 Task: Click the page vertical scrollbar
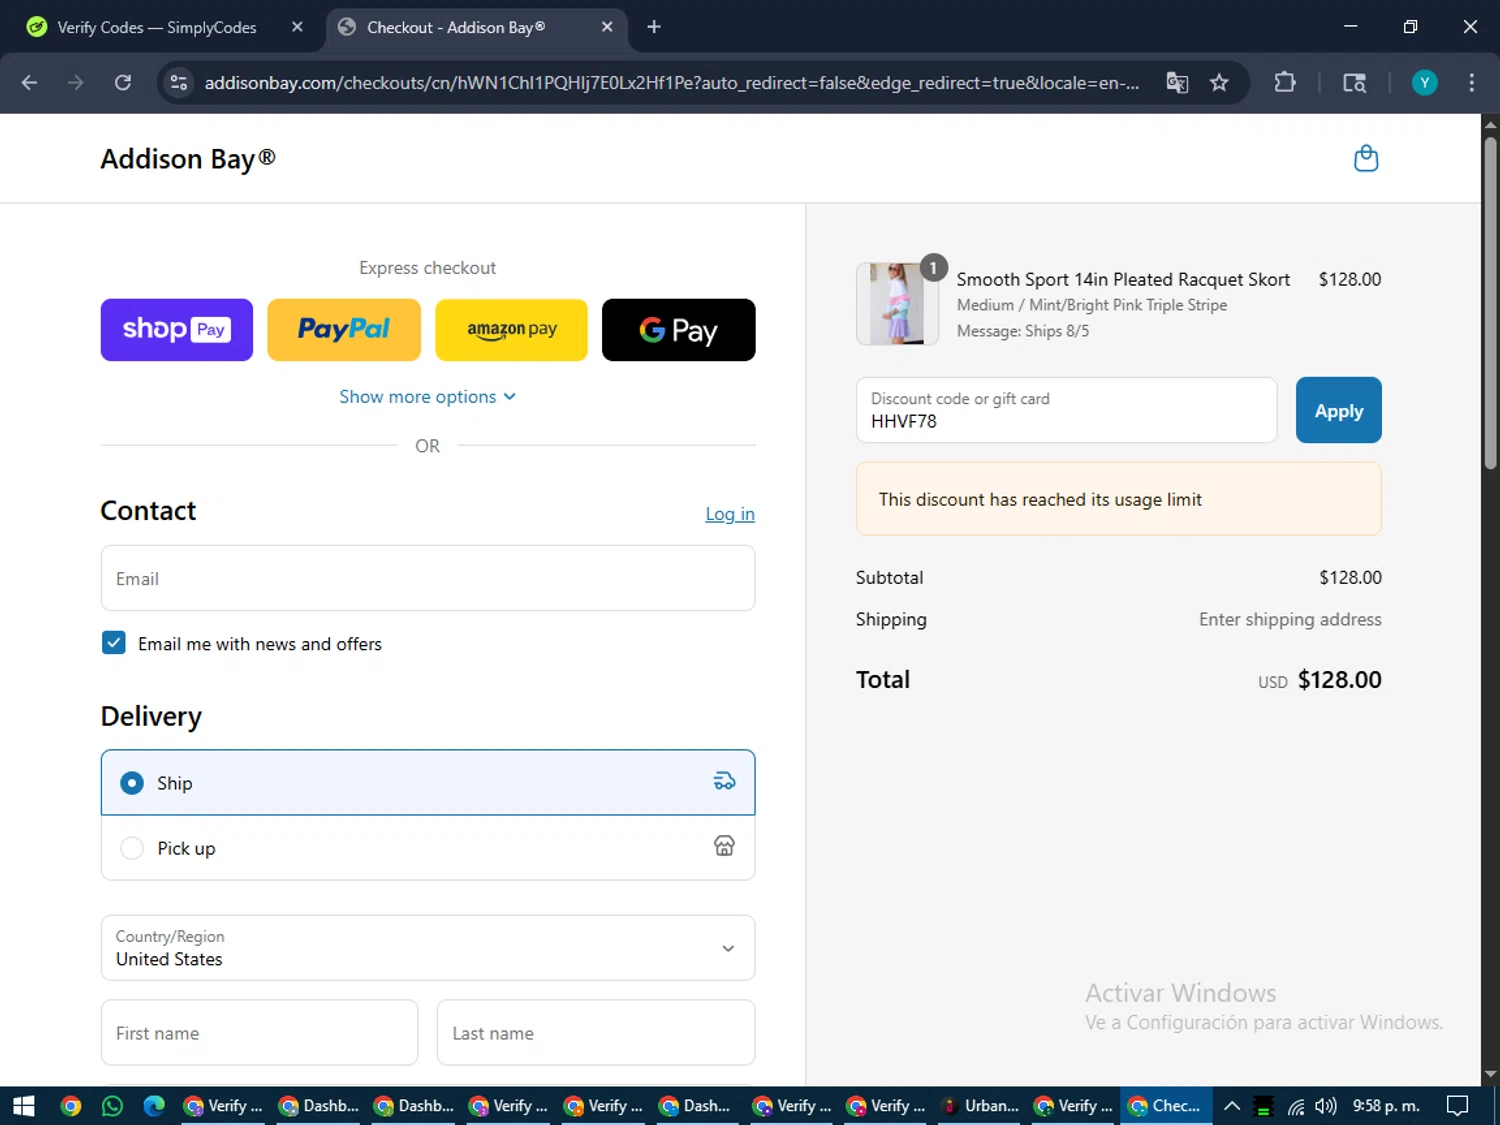pos(1490,303)
